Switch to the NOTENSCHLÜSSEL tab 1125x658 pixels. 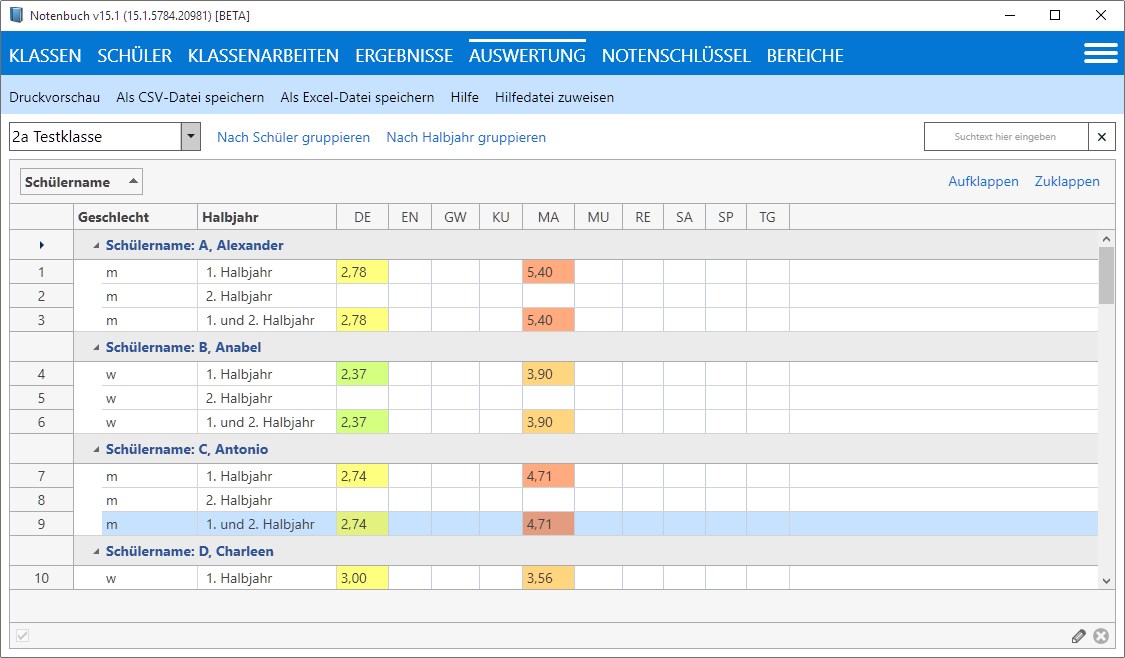pos(676,56)
